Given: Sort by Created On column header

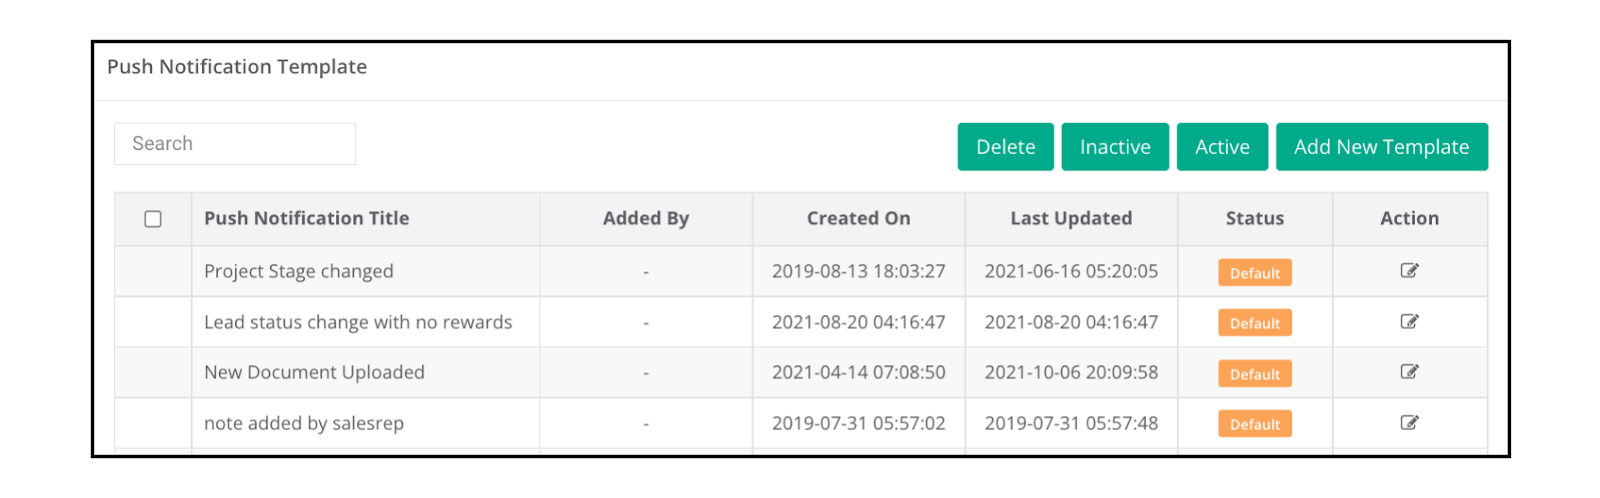Looking at the screenshot, I should (x=859, y=218).
